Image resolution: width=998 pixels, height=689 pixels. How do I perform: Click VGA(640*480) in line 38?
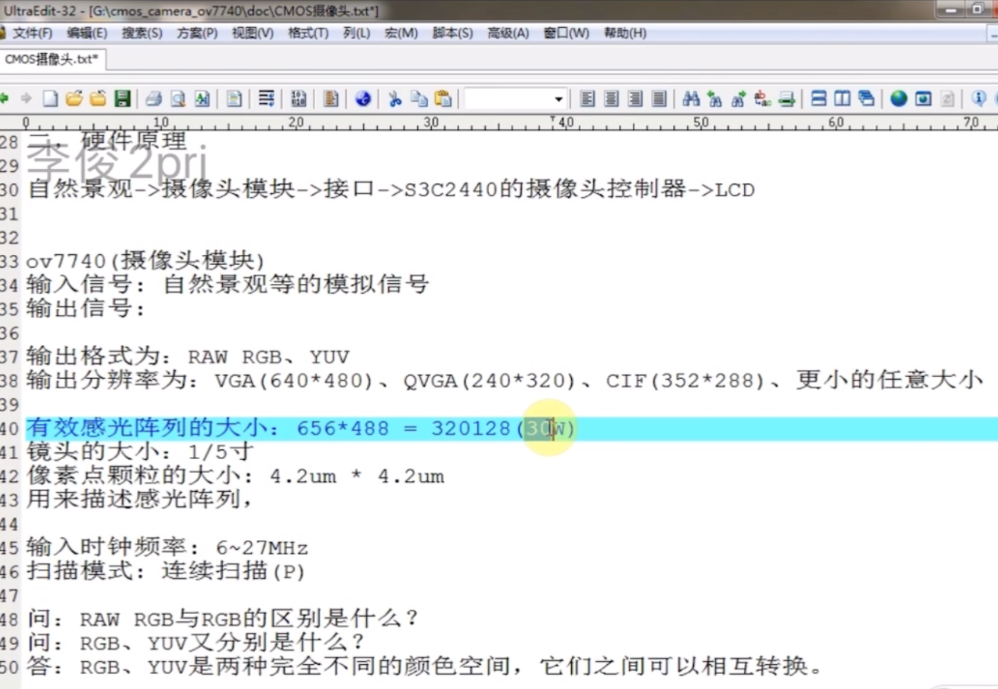pyautogui.click(x=293, y=380)
